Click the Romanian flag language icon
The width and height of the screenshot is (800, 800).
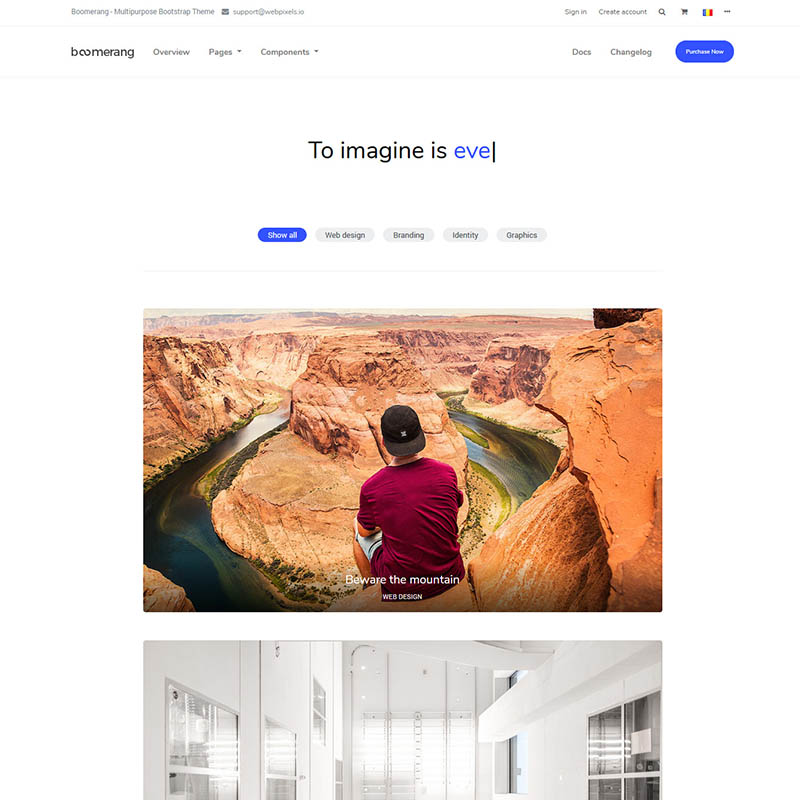coord(707,12)
